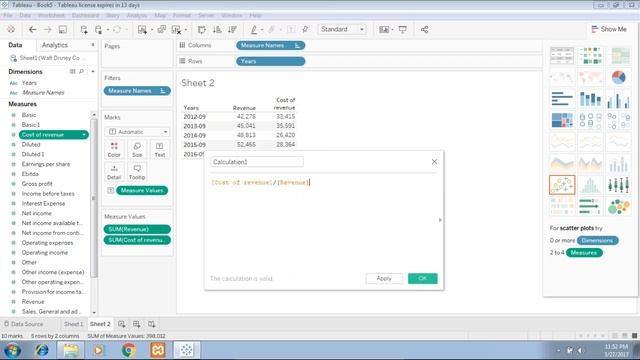Select the horizontal bars chart in Show Me
This screenshot has width=640, height=360.
pyautogui.click(x=562, y=99)
